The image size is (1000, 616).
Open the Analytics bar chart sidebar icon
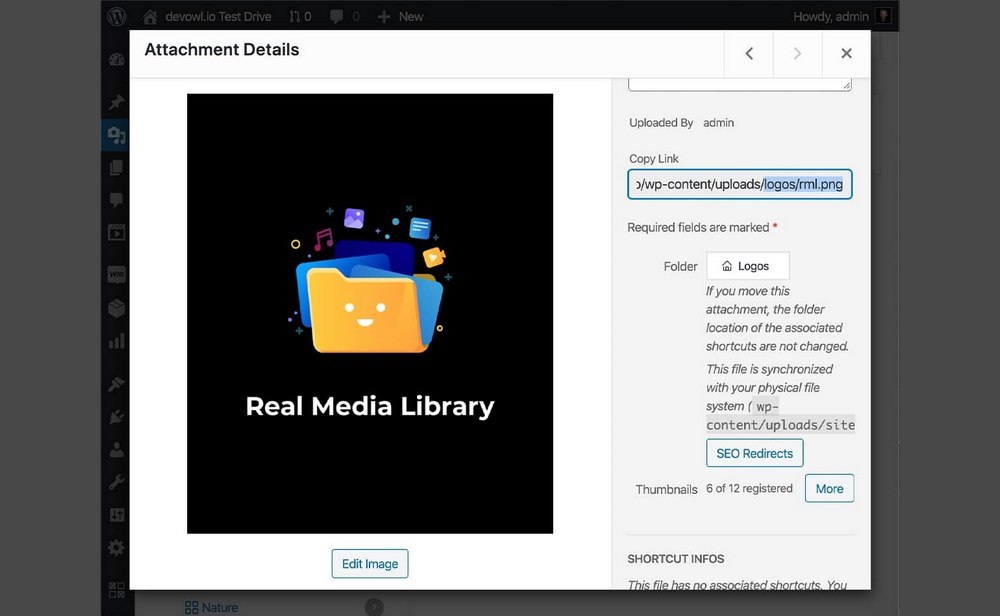pyautogui.click(x=116, y=341)
